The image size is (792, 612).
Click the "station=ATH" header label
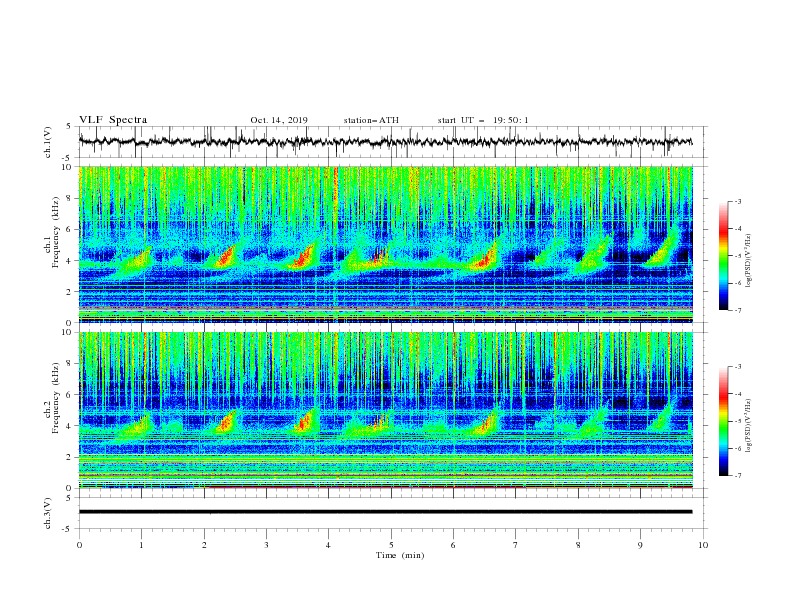click(371, 120)
